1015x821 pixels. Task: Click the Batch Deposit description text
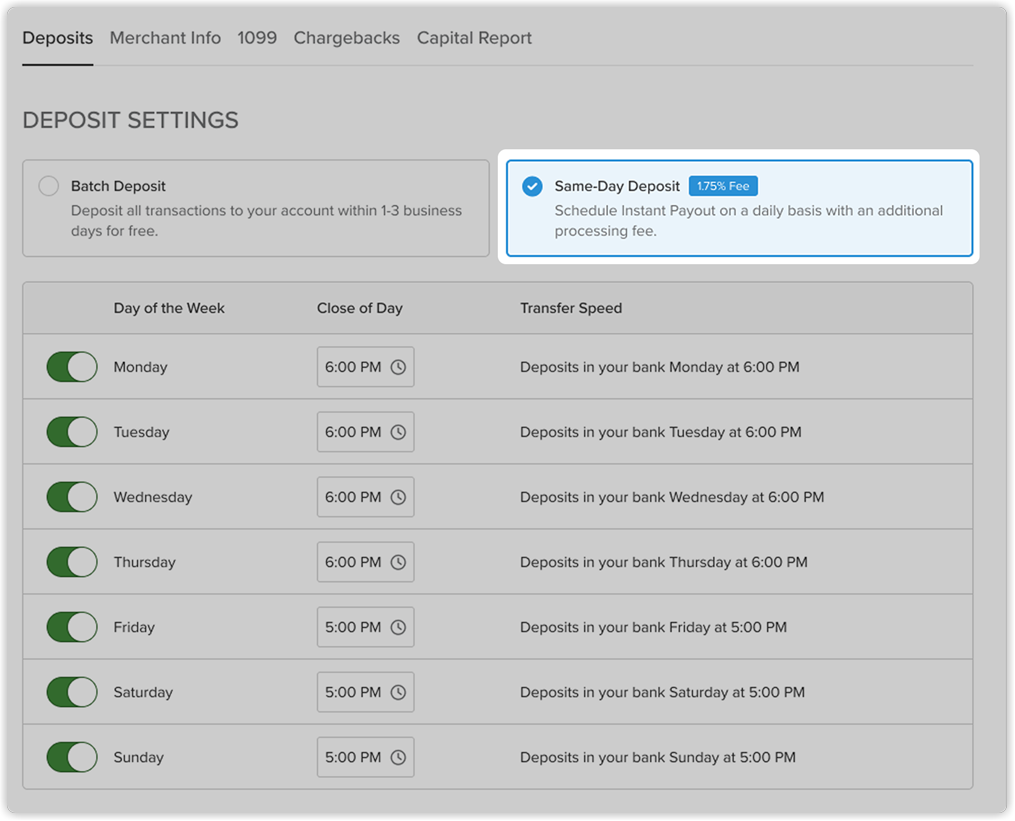(x=266, y=221)
